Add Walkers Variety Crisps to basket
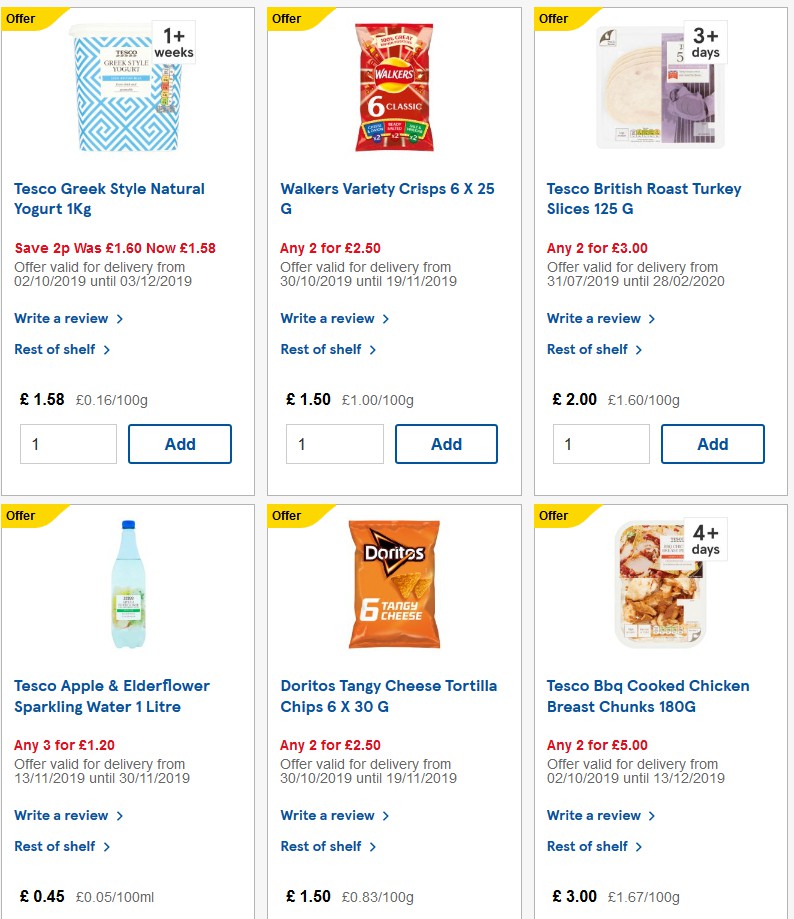The image size is (794, 919). (x=446, y=443)
